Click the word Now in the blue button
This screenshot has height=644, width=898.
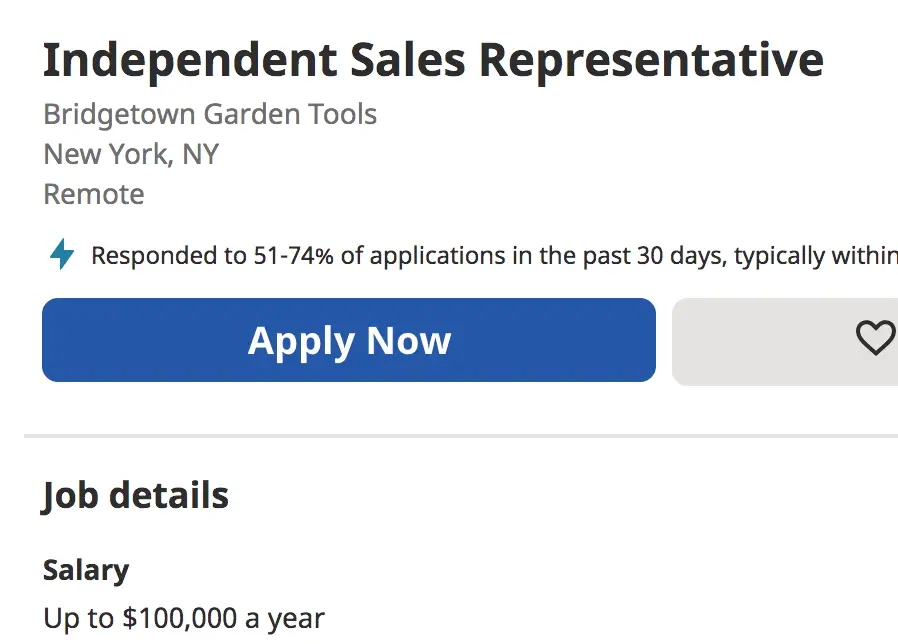409,340
